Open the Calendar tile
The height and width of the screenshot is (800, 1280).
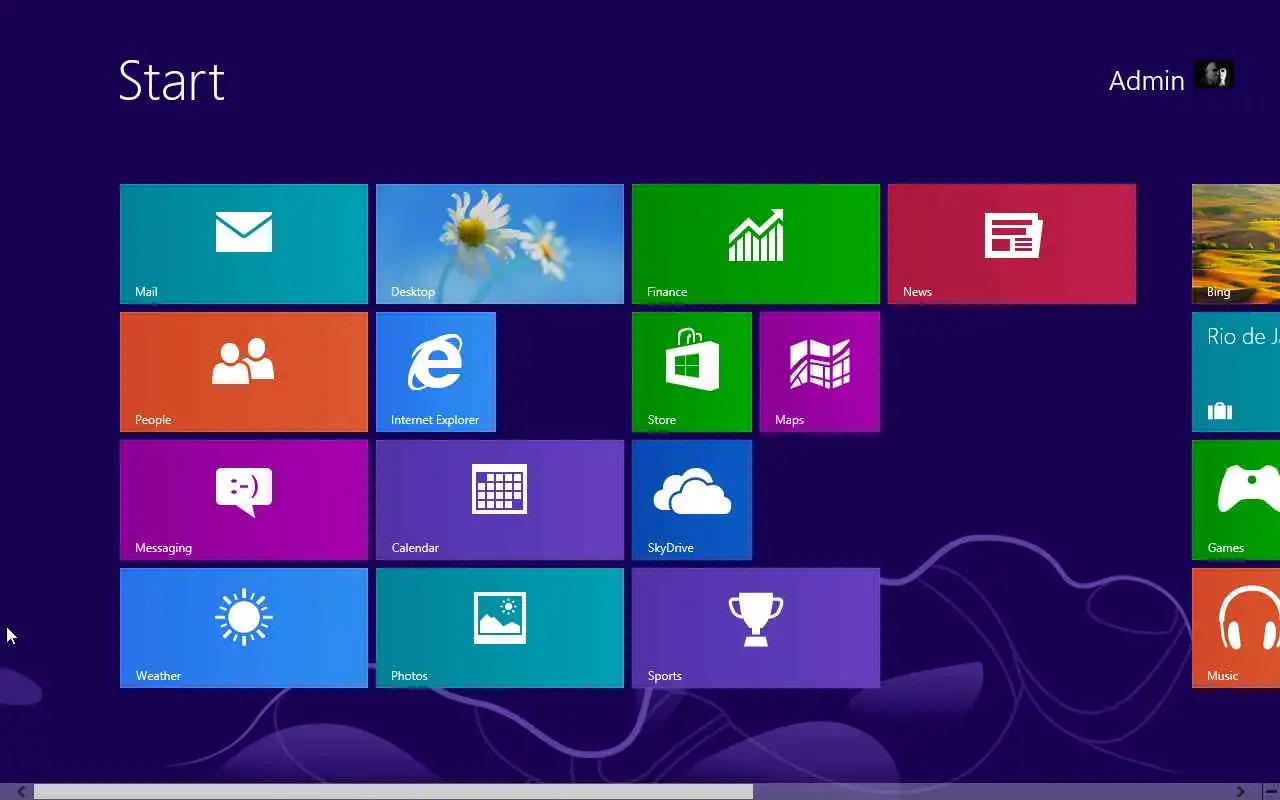point(500,500)
